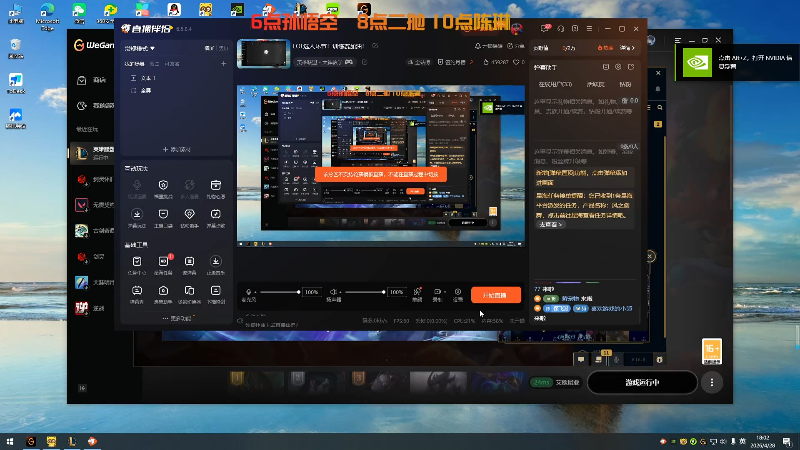Image resolution: width=800 pixels, height=450 pixels.
Task: Select the Valorant game in WeGame sidebar
Action: (94, 205)
